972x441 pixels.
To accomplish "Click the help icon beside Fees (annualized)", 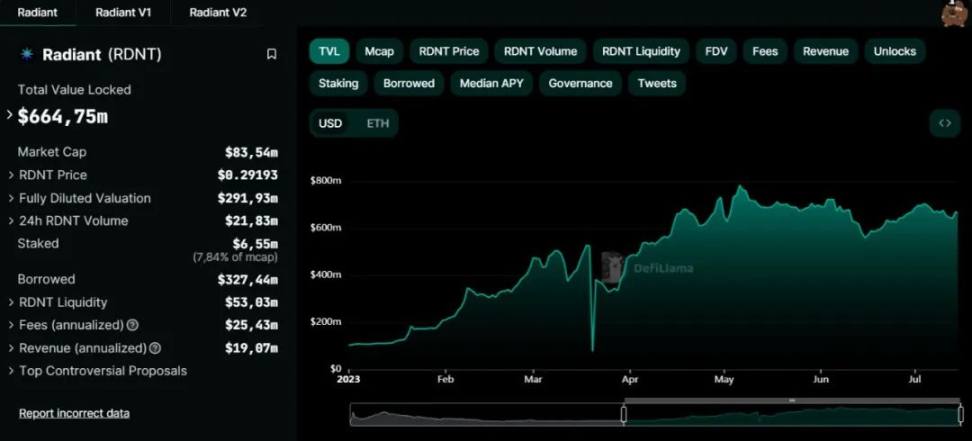I will pos(133,325).
